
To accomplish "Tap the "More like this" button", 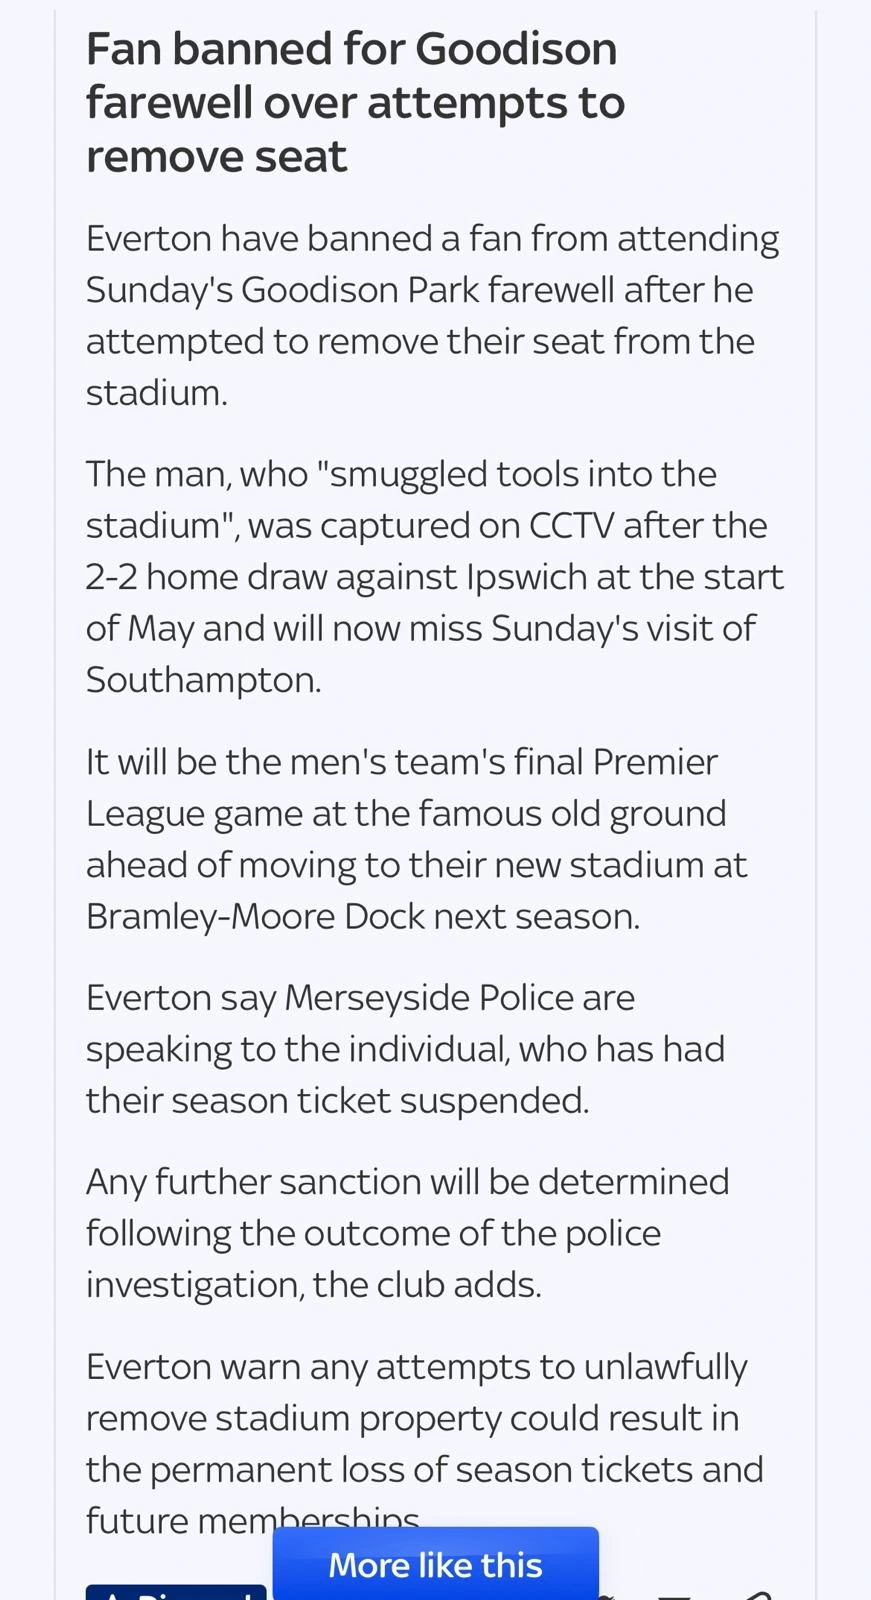I will click(x=435, y=1564).
